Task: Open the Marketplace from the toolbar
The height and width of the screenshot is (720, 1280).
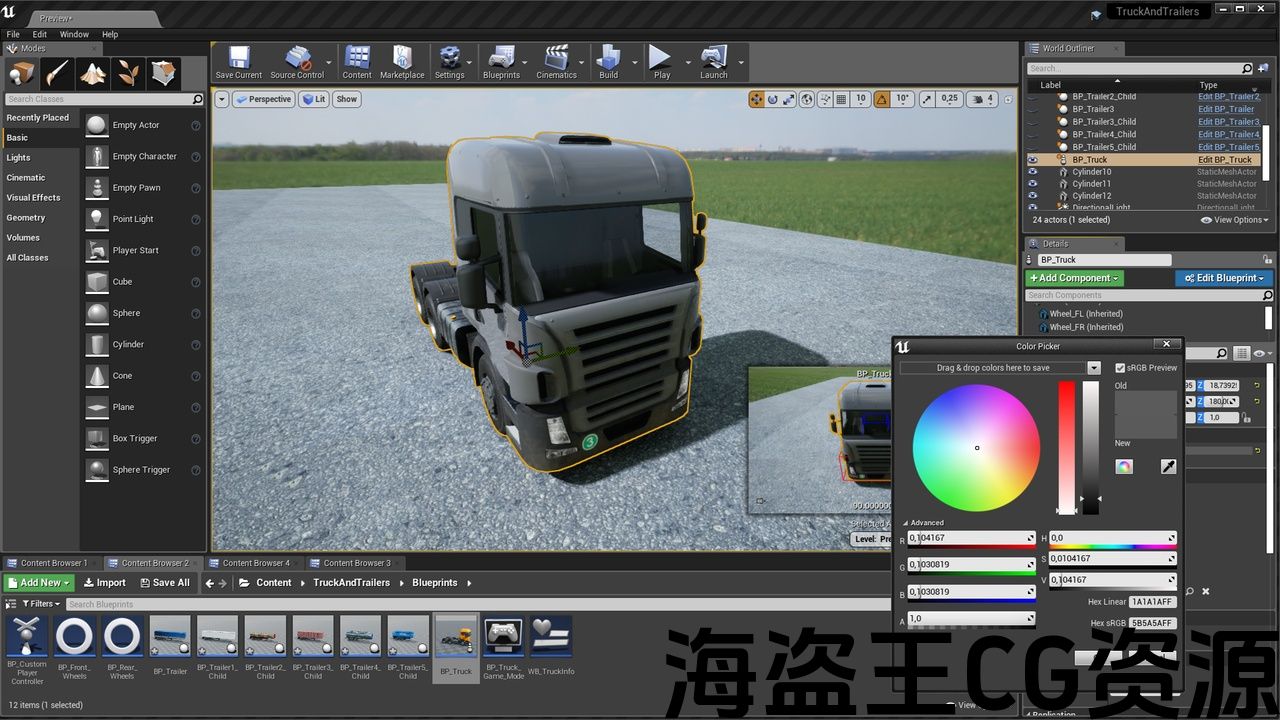Action: (402, 62)
